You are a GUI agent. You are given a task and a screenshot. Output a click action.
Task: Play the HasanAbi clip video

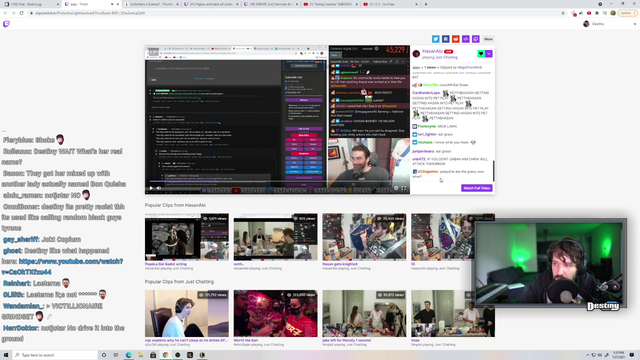coord(151,188)
